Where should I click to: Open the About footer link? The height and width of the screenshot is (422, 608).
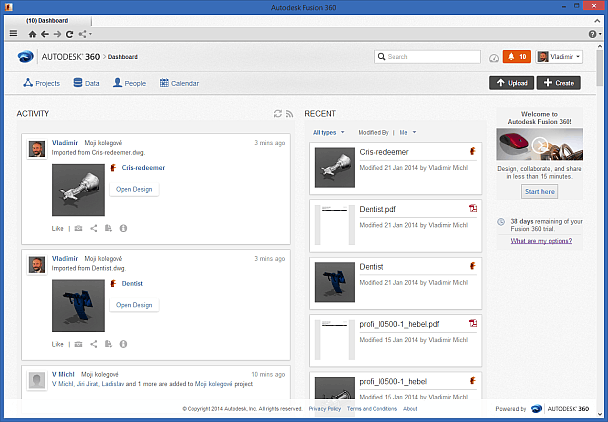(x=410, y=409)
